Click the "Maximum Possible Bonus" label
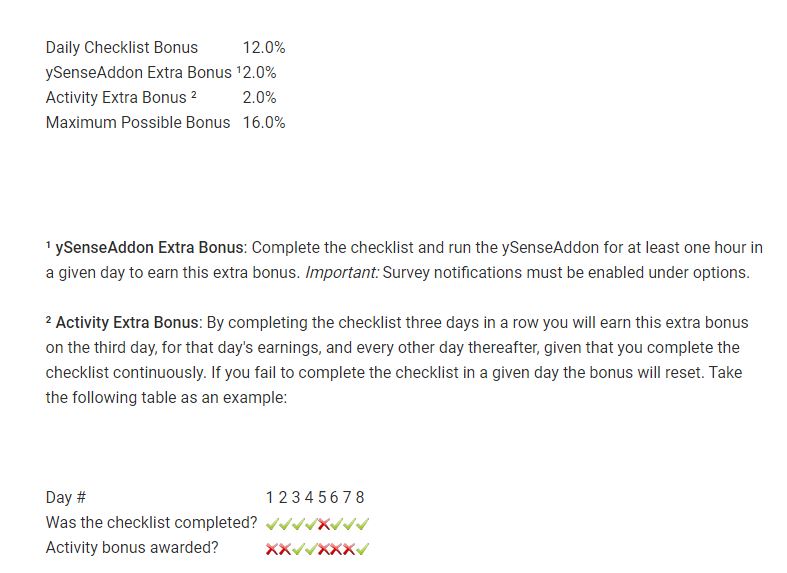Image resolution: width=787 pixels, height=573 pixels. pos(138,122)
